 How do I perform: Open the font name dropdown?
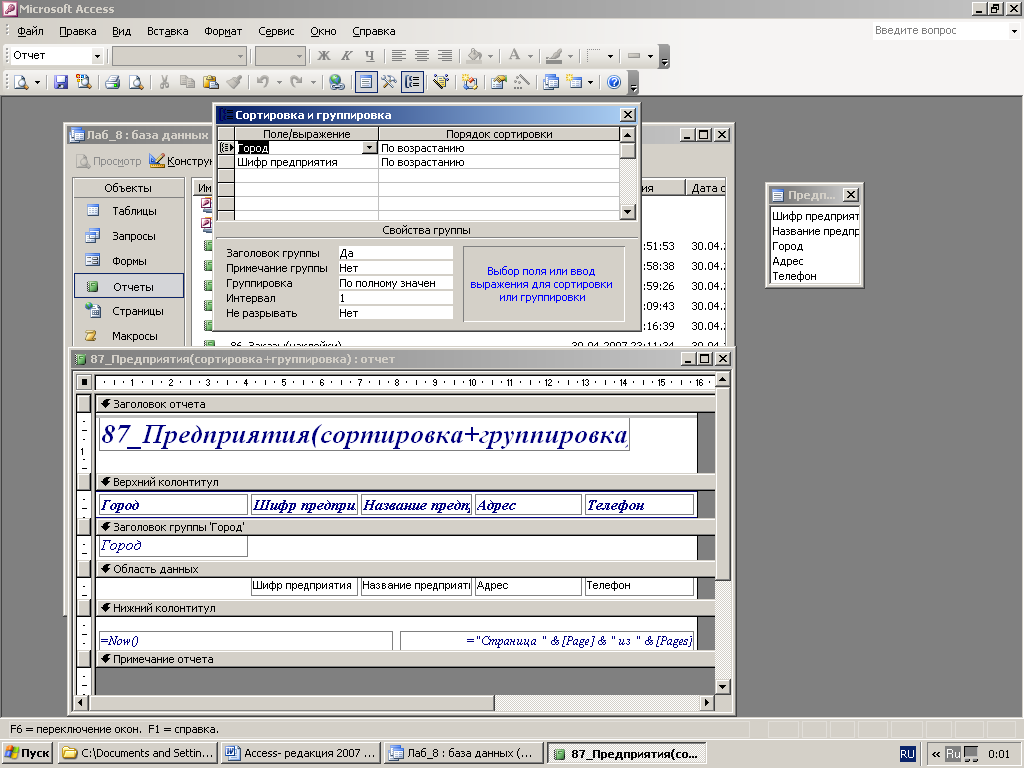[x=240, y=56]
